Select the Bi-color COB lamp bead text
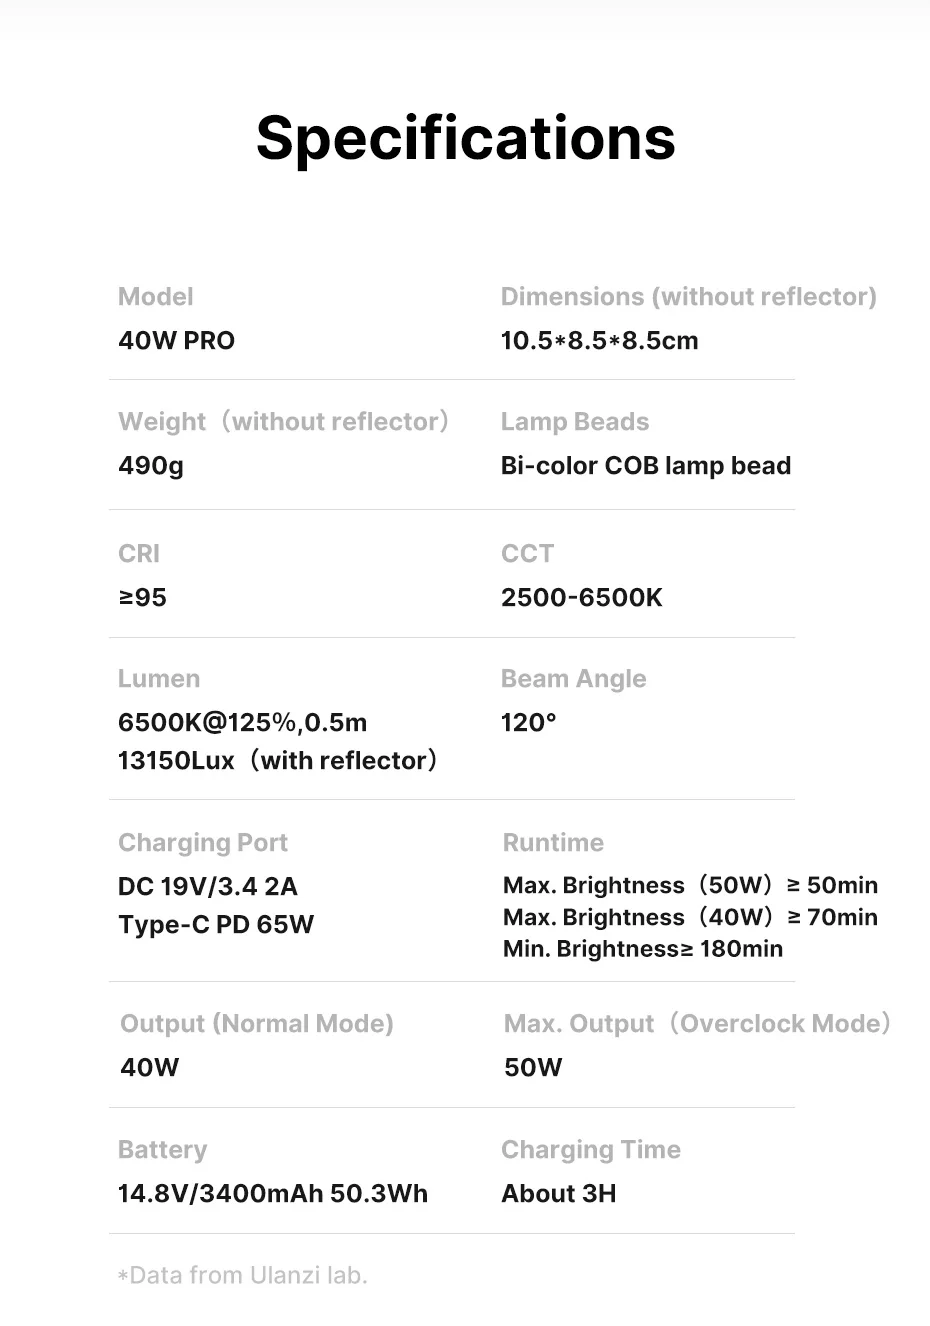This screenshot has height=1326, width=930. coord(645,466)
